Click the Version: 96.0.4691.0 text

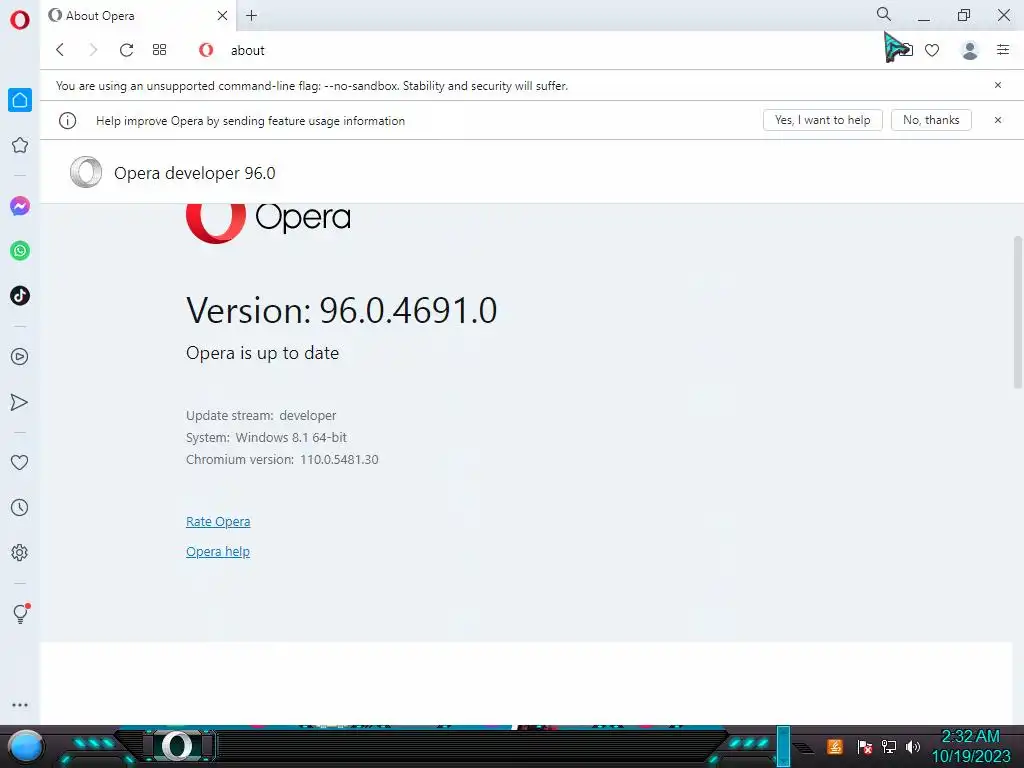[x=342, y=310]
